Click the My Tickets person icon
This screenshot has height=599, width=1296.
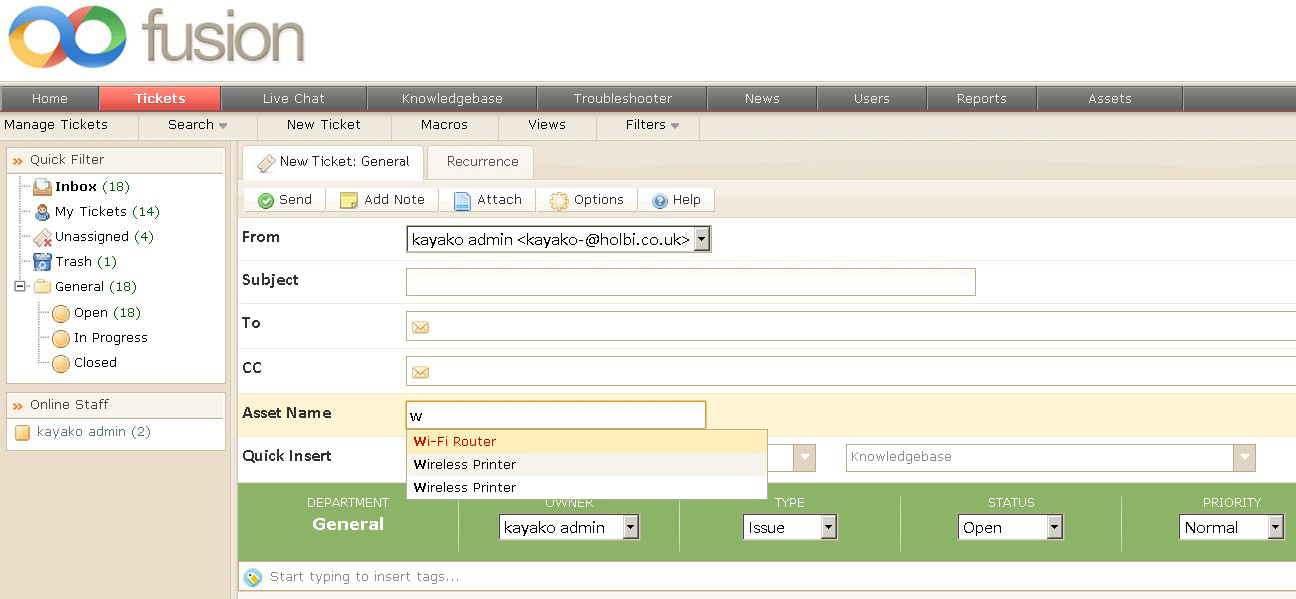tap(42, 212)
